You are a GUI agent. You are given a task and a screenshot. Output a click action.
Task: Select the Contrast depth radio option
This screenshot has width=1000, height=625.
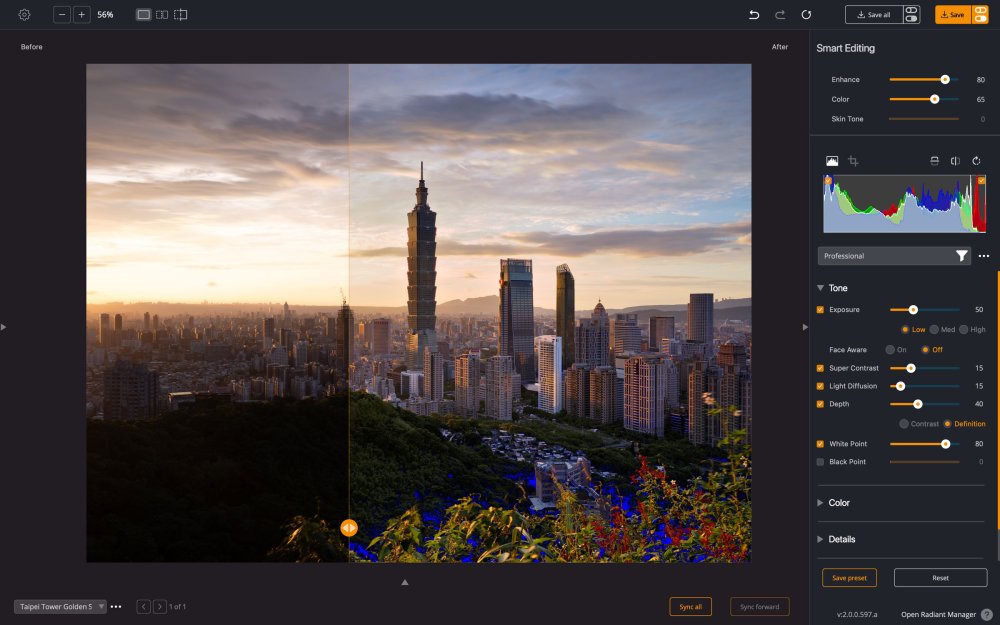(904, 423)
